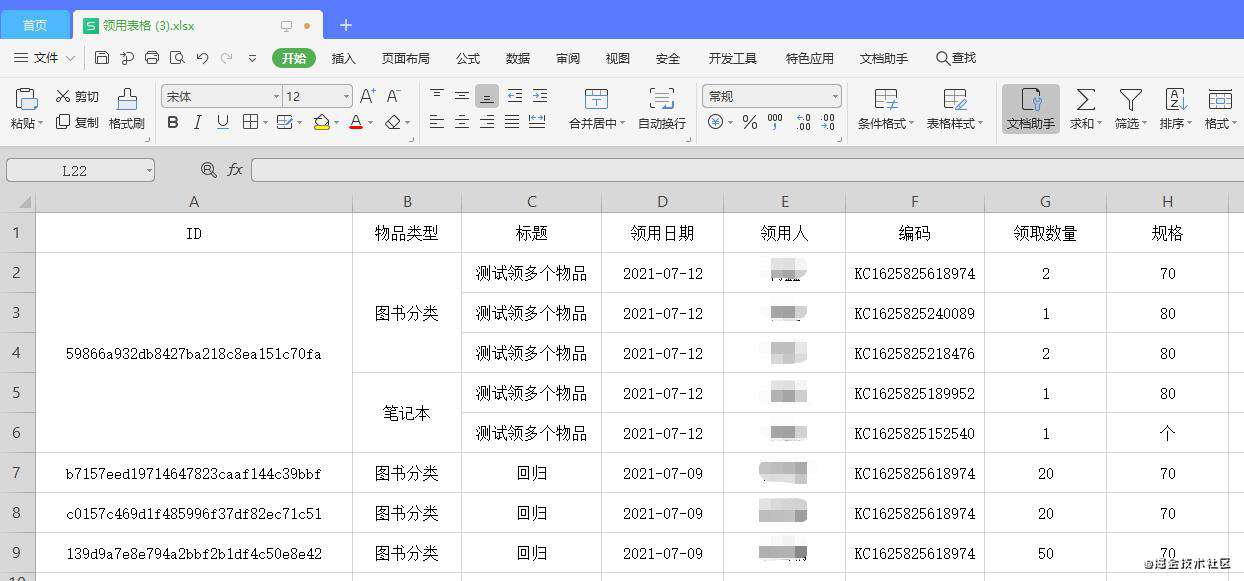Increase font size with the A+ icon
The image size is (1244, 581).
(367, 96)
